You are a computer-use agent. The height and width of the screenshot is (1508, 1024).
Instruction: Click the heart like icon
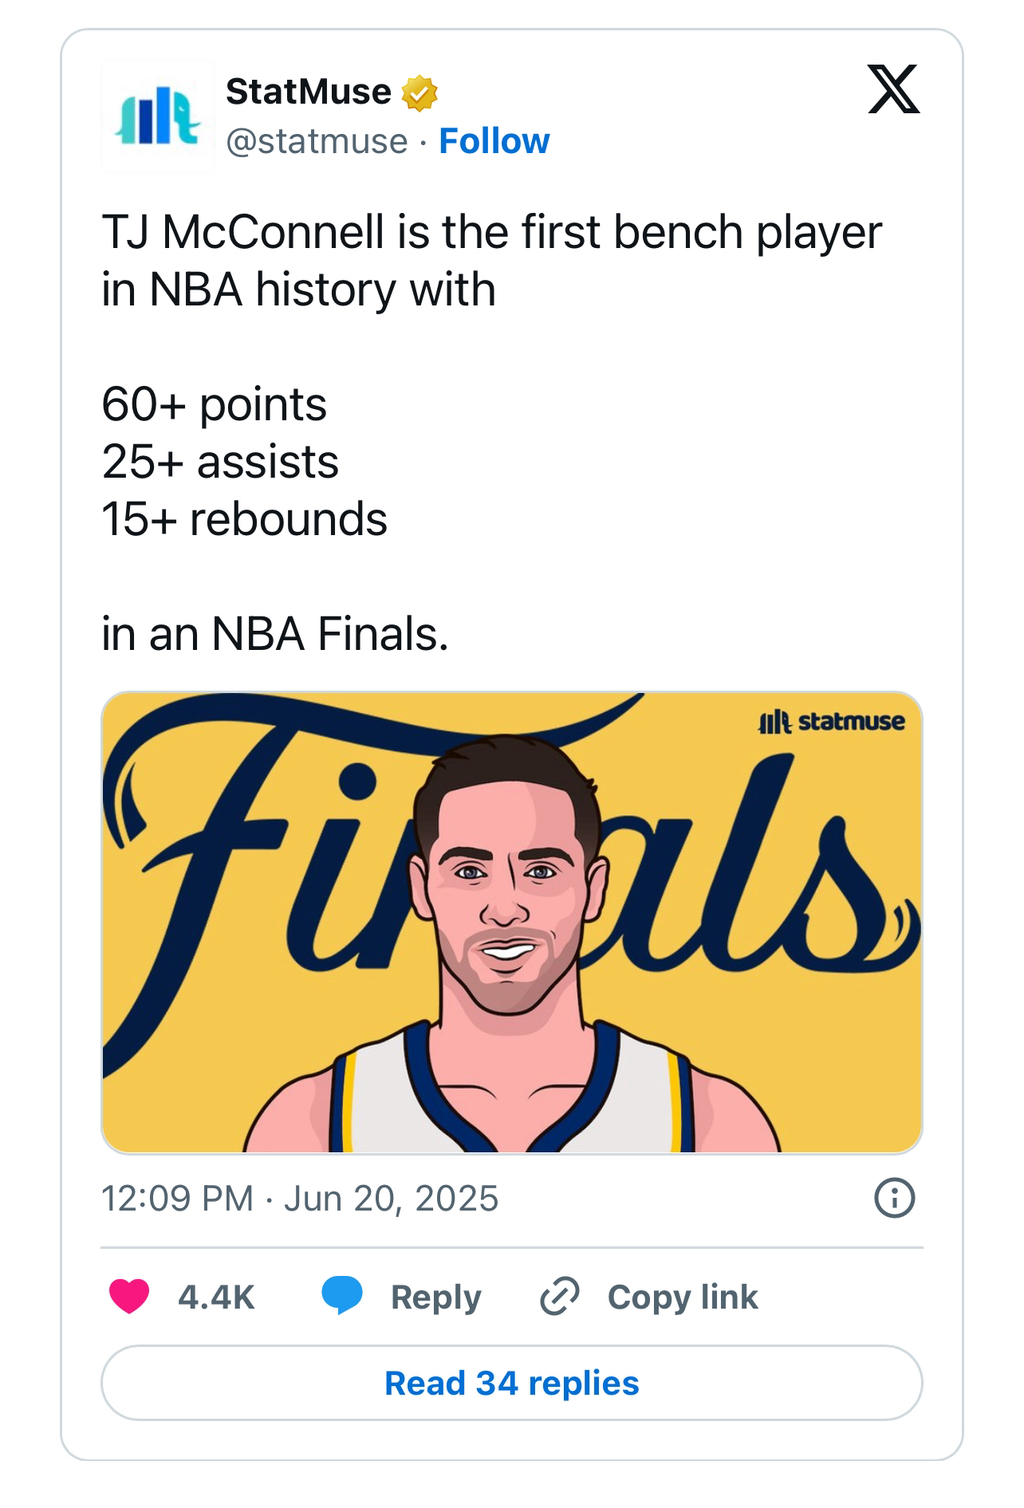pos(129,1296)
